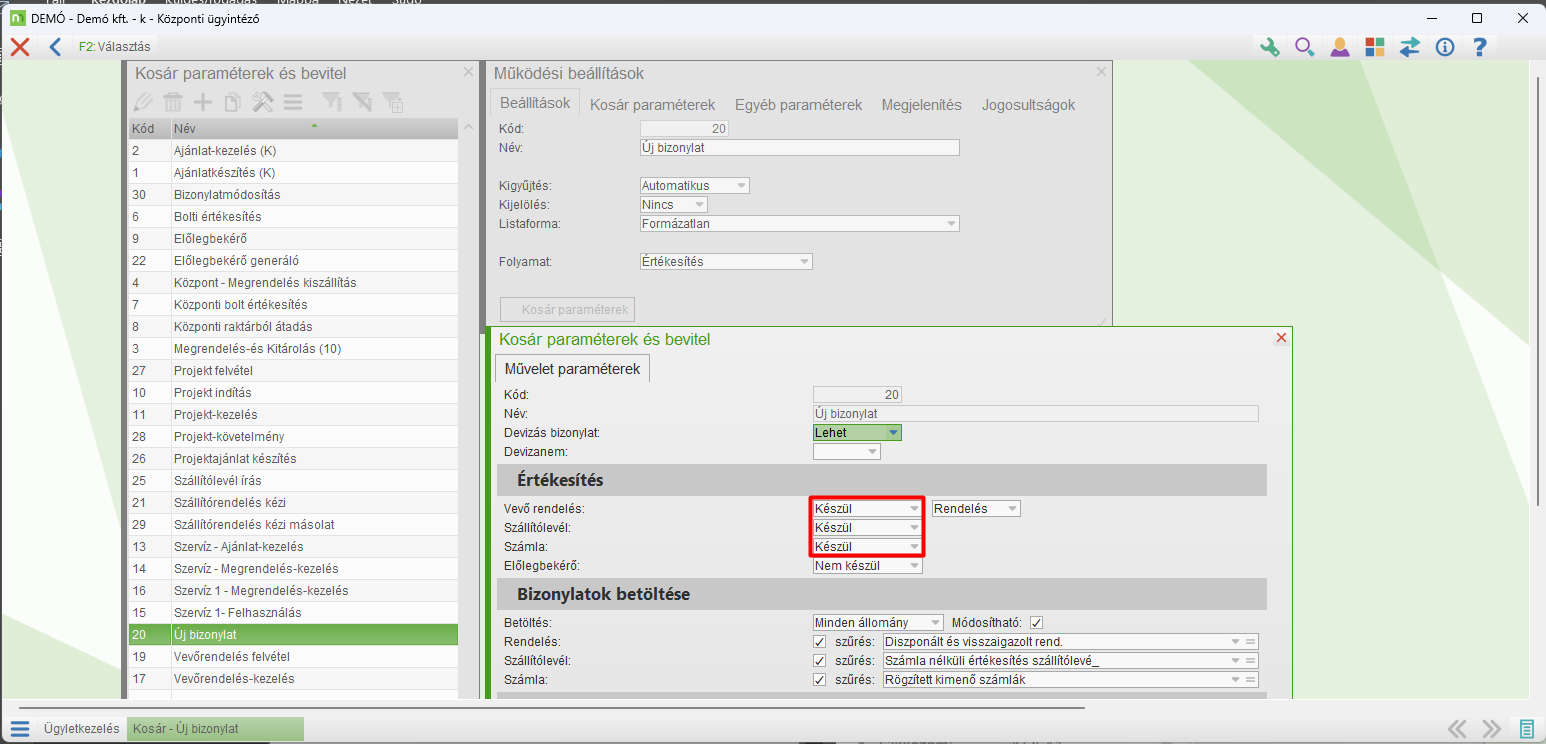The height and width of the screenshot is (744, 1546).
Task: Click the F2: Választás button
Action: tap(116, 47)
